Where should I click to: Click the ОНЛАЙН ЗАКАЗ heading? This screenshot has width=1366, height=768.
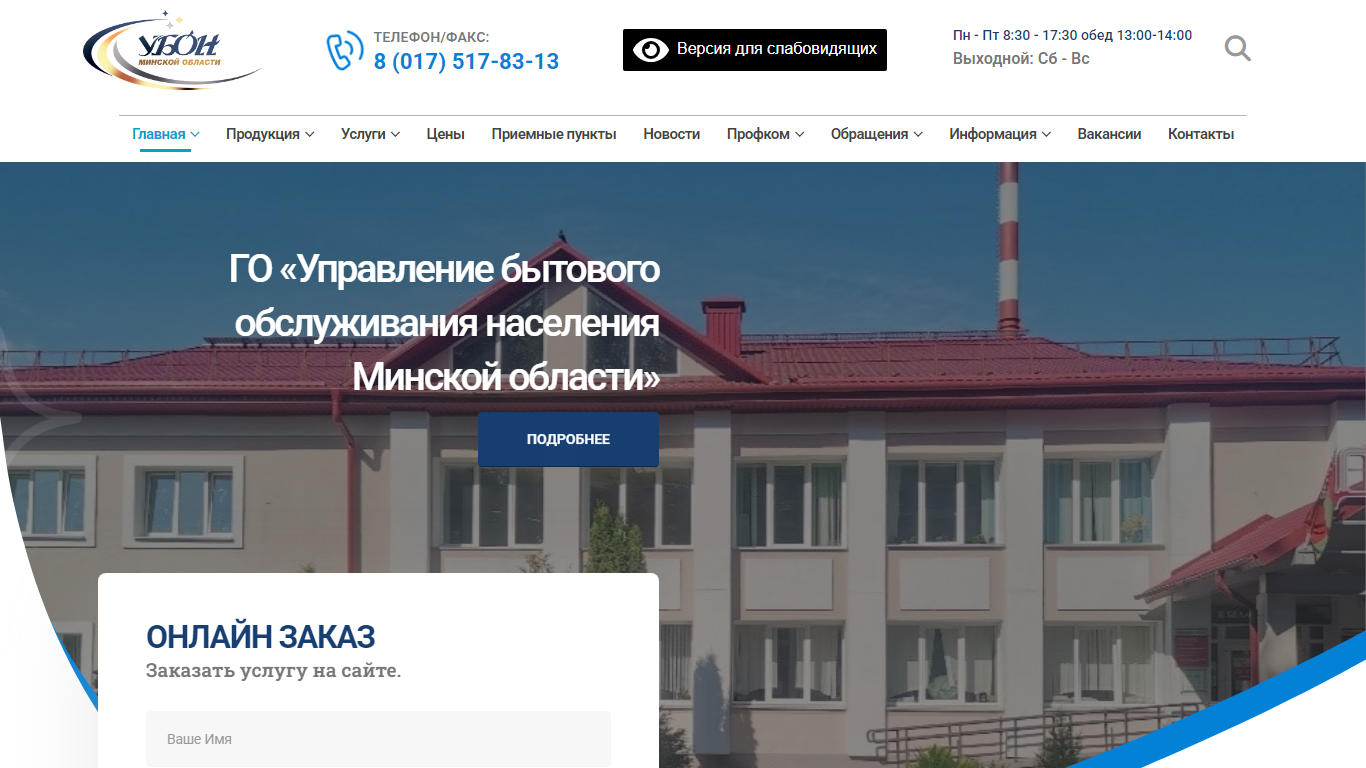tap(261, 636)
